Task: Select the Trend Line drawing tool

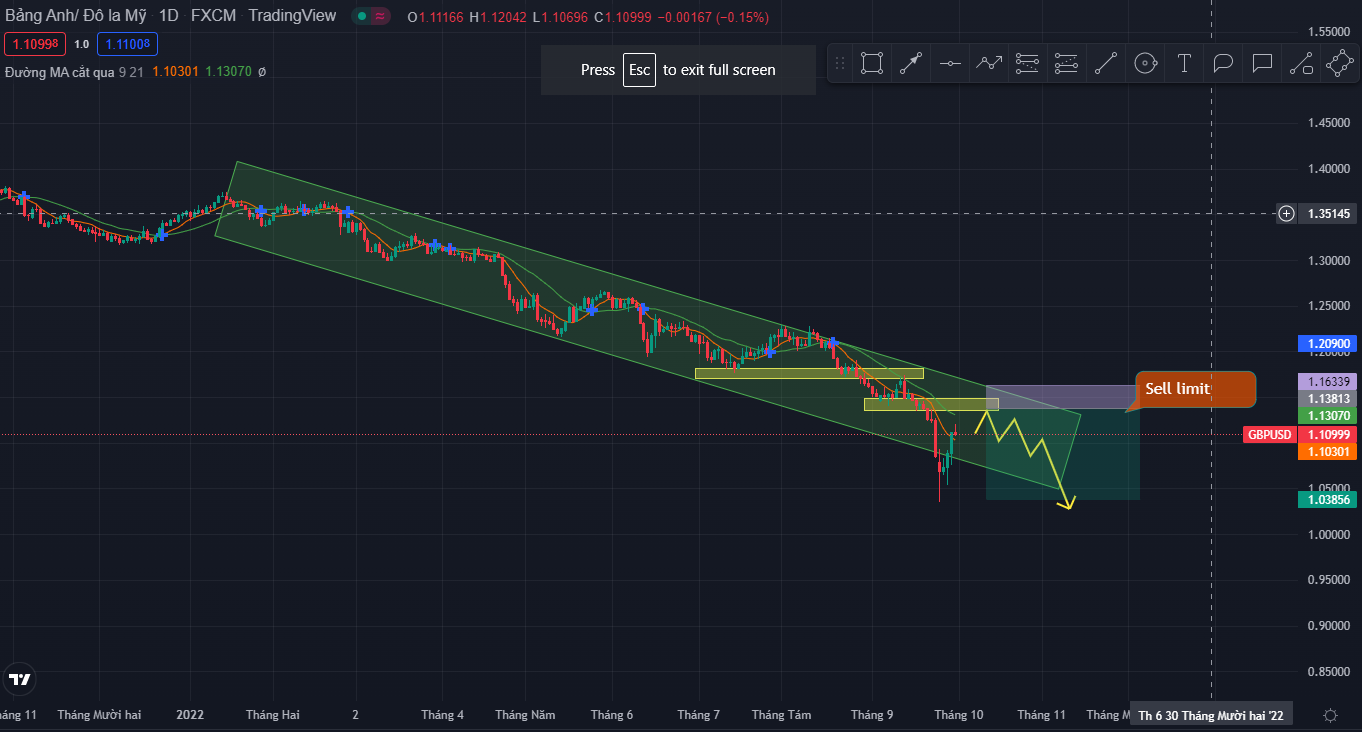Action: (1106, 63)
